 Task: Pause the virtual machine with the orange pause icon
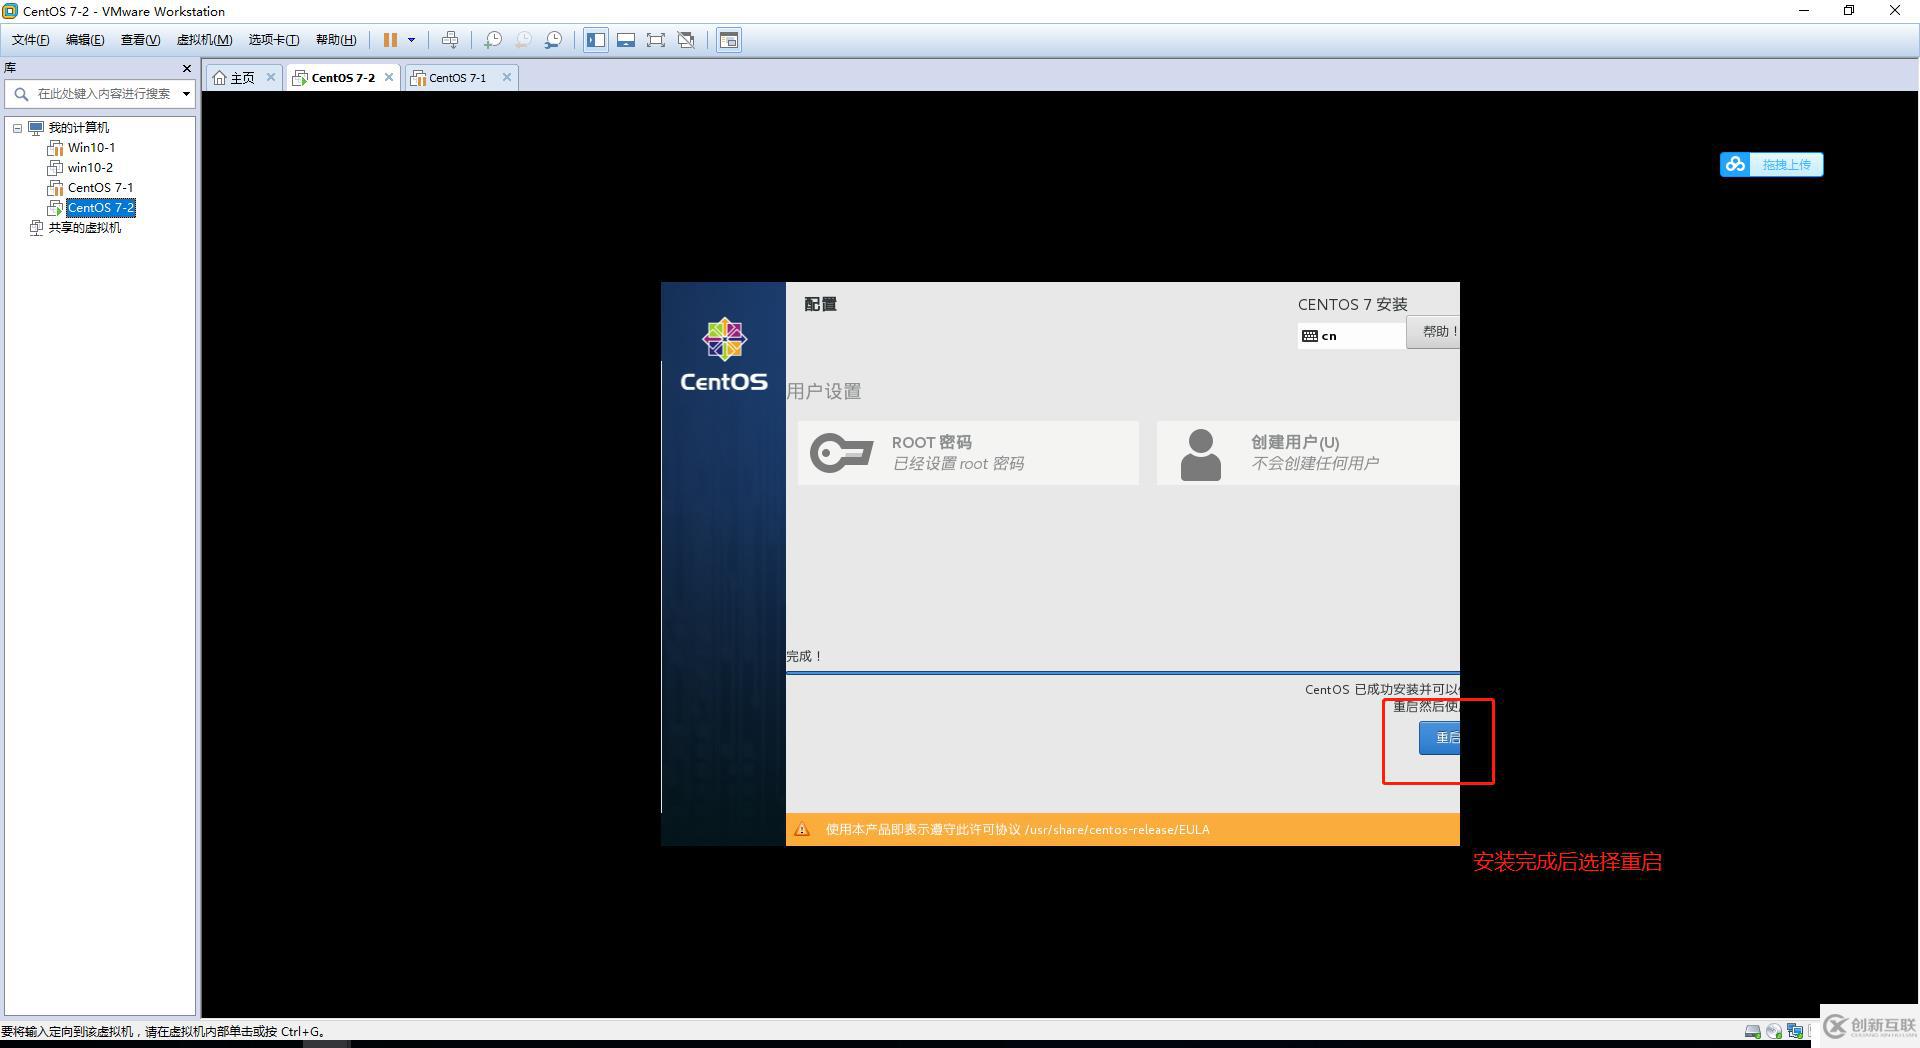tap(390, 40)
